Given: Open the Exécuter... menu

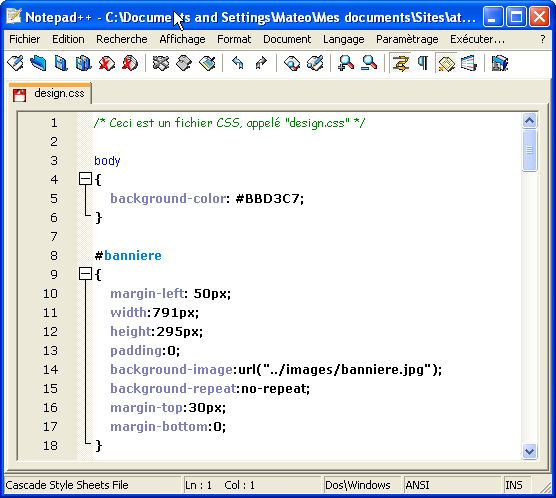Looking at the screenshot, I should tap(477, 39).
